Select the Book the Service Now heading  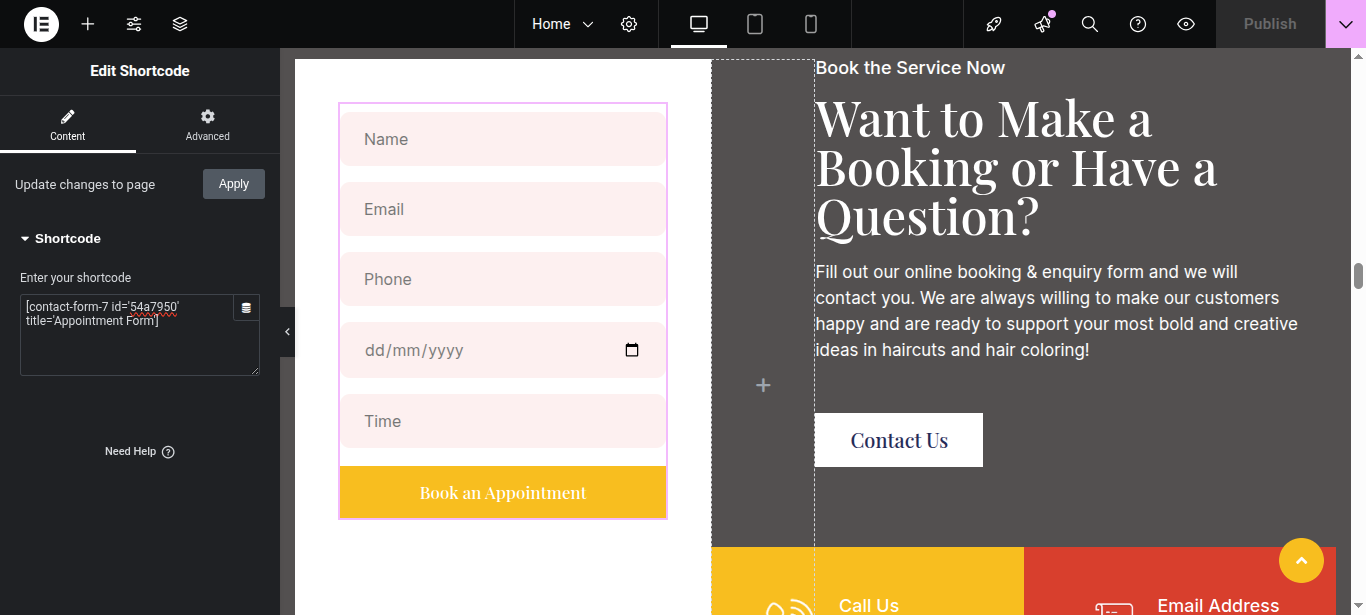click(x=910, y=68)
